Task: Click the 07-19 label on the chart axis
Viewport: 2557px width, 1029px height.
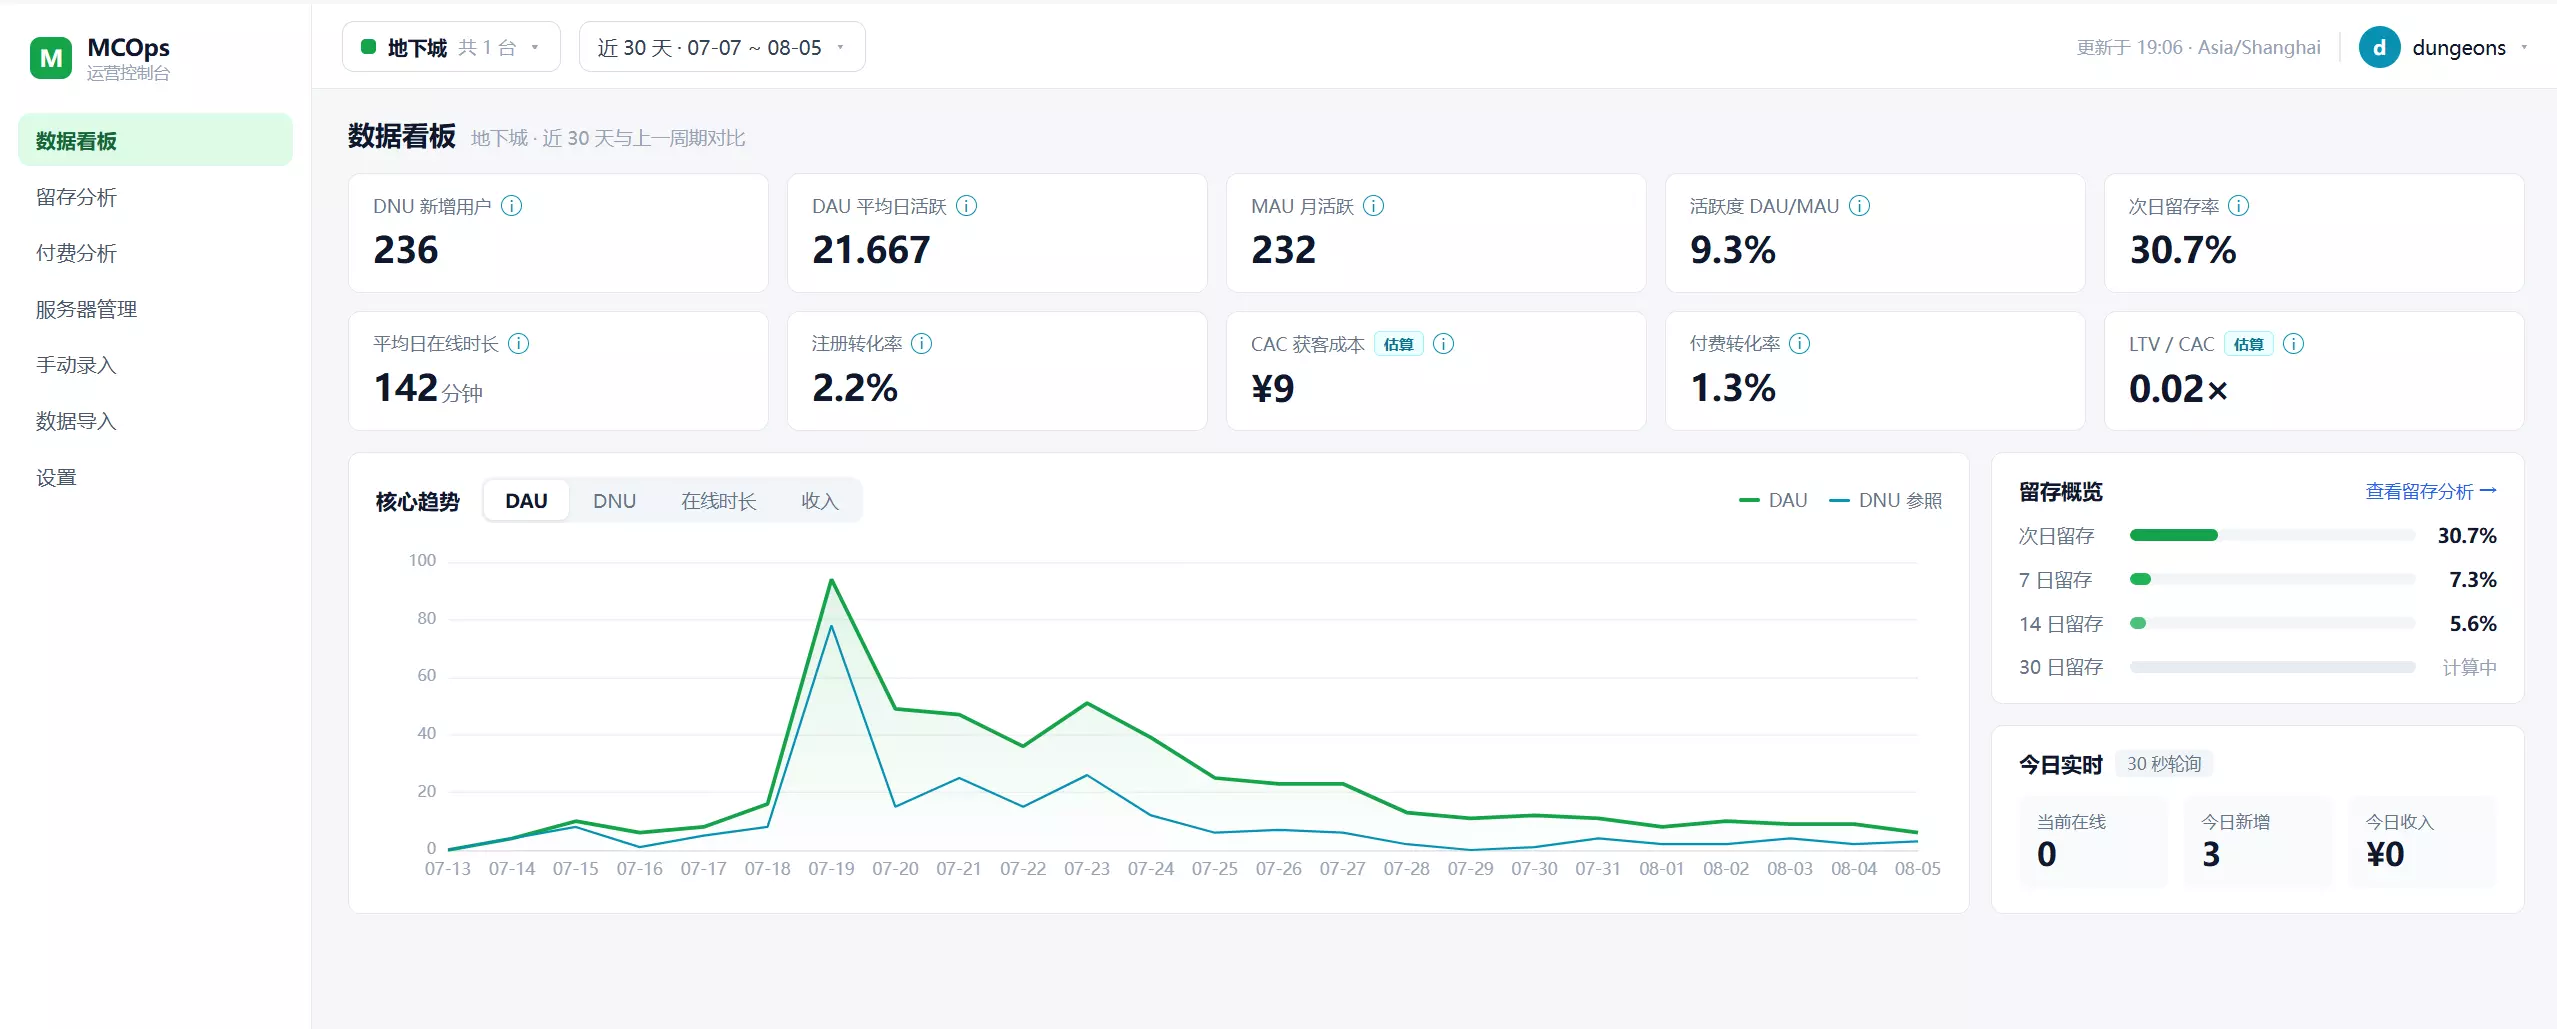Action: point(831,868)
